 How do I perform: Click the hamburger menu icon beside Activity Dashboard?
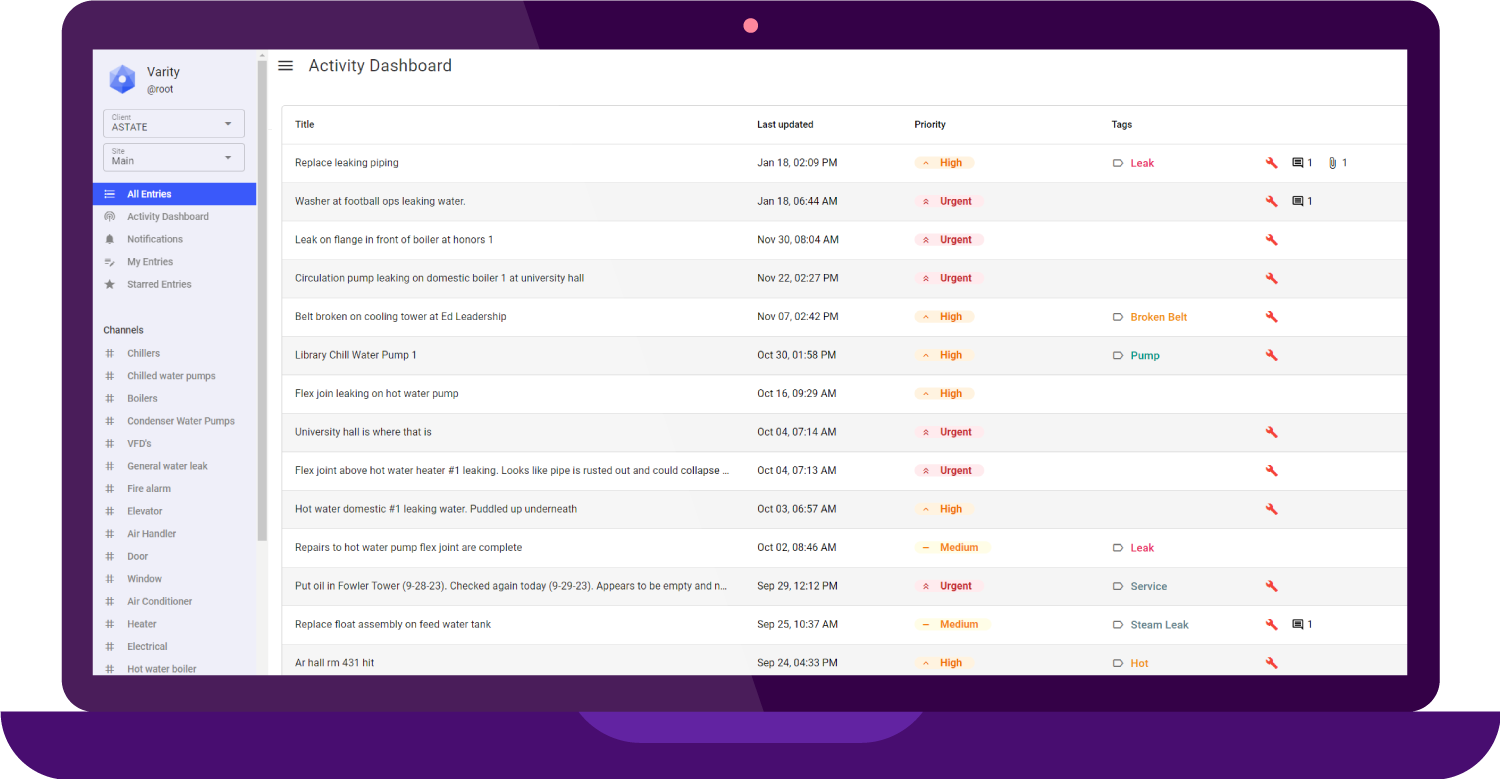[285, 66]
